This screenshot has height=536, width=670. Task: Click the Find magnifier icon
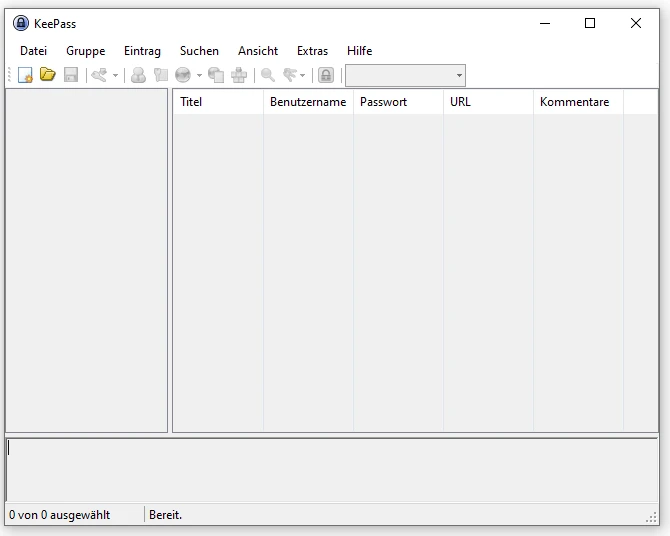tap(267, 75)
